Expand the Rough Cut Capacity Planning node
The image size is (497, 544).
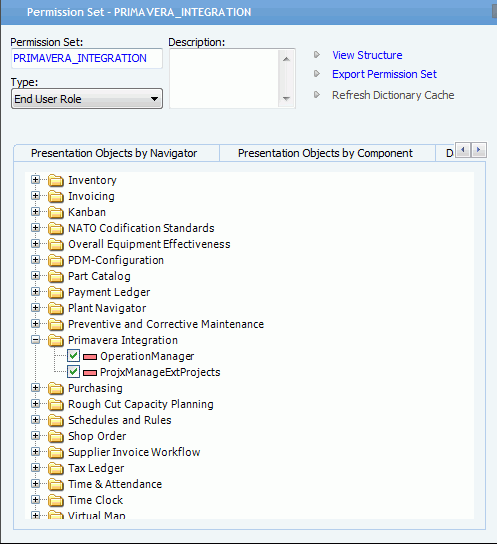[x=35, y=403]
